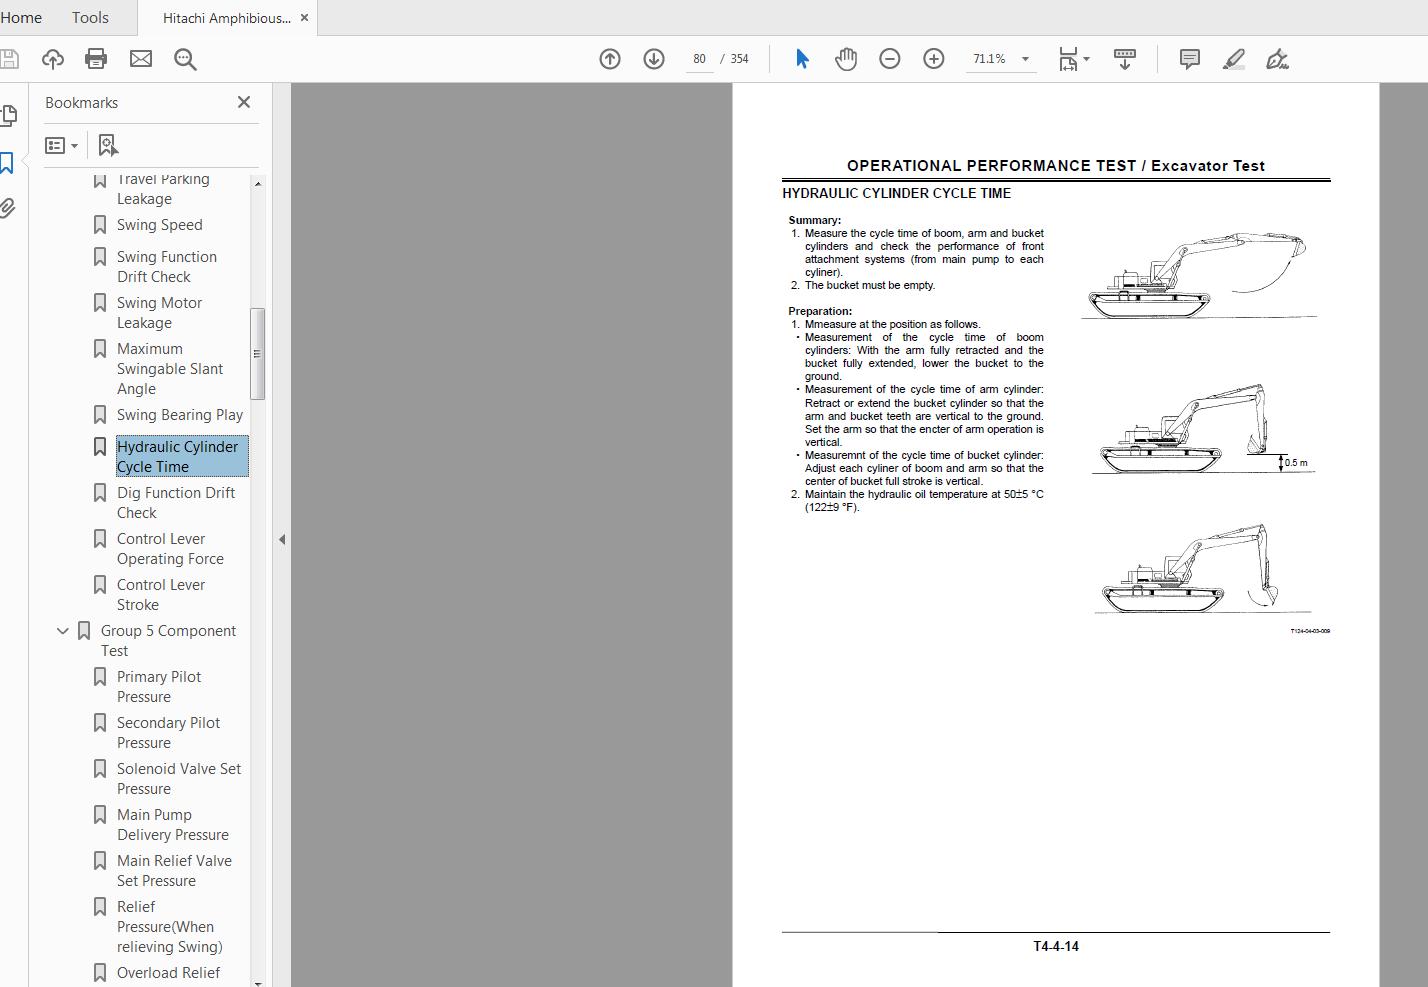The image size is (1428, 987).
Task: Open zoom level dropdown
Action: pyautogui.click(x=1025, y=59)
